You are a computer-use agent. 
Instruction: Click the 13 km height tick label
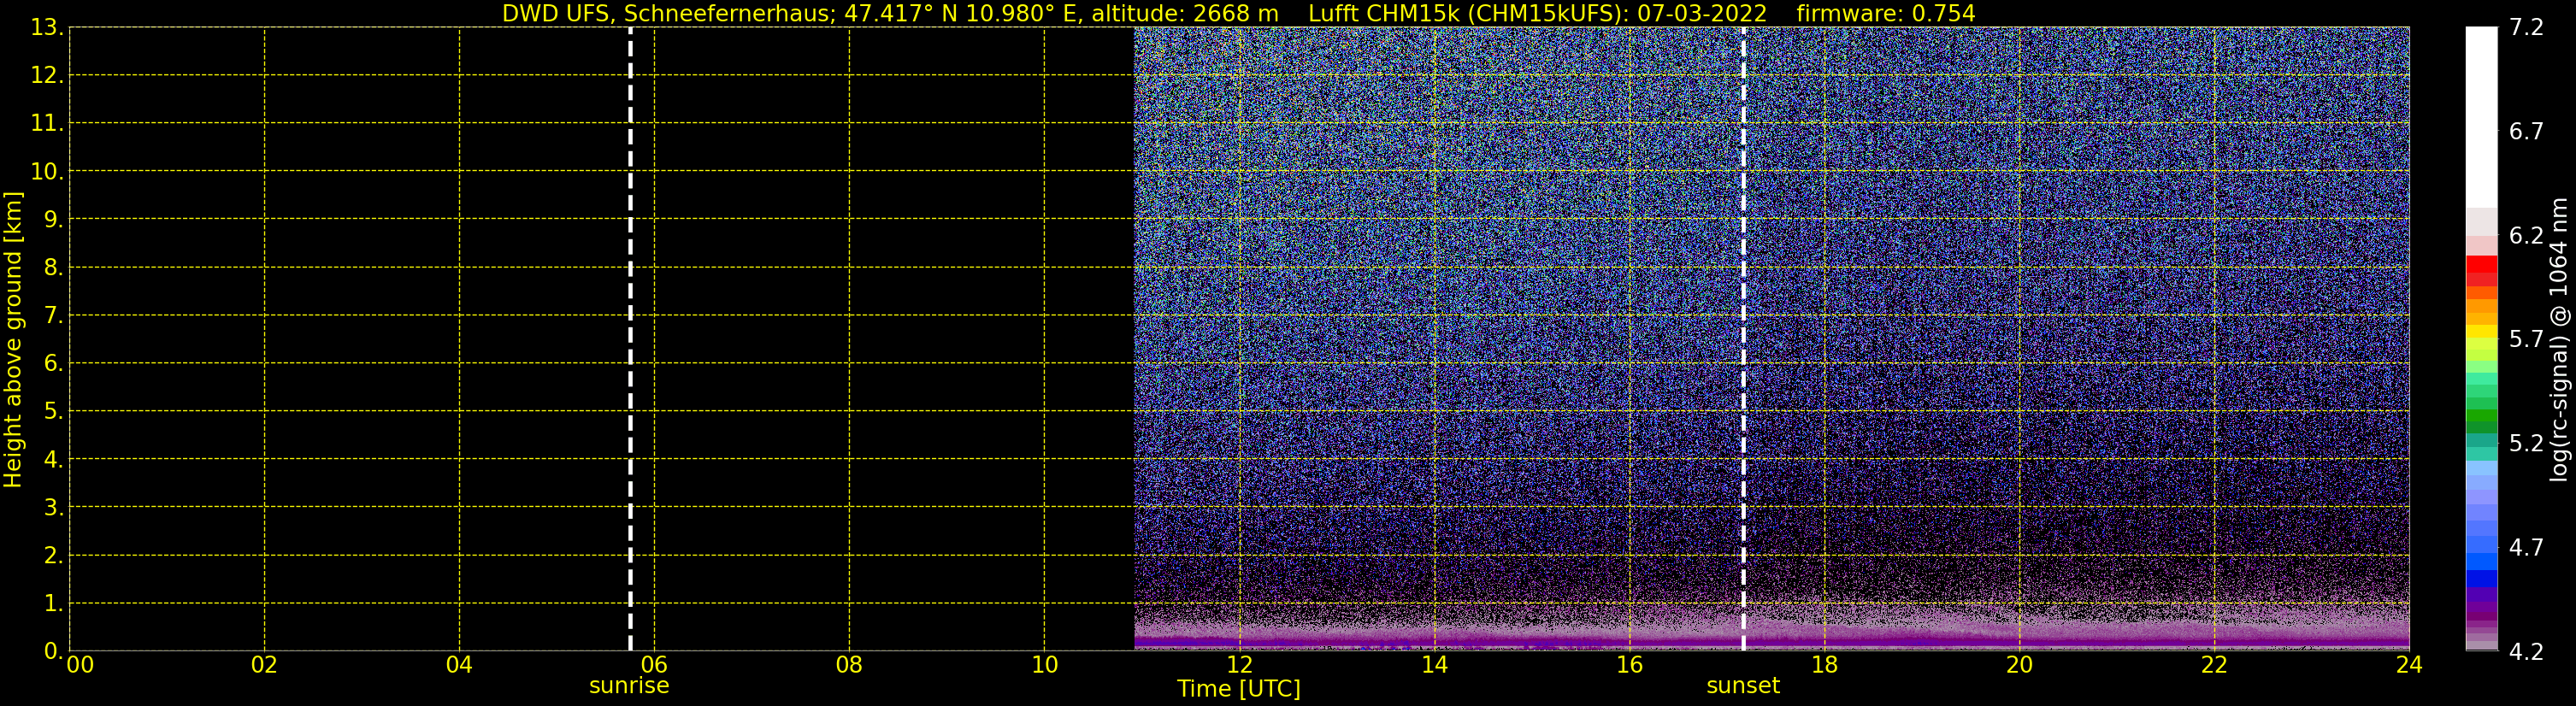coord(46,28)
